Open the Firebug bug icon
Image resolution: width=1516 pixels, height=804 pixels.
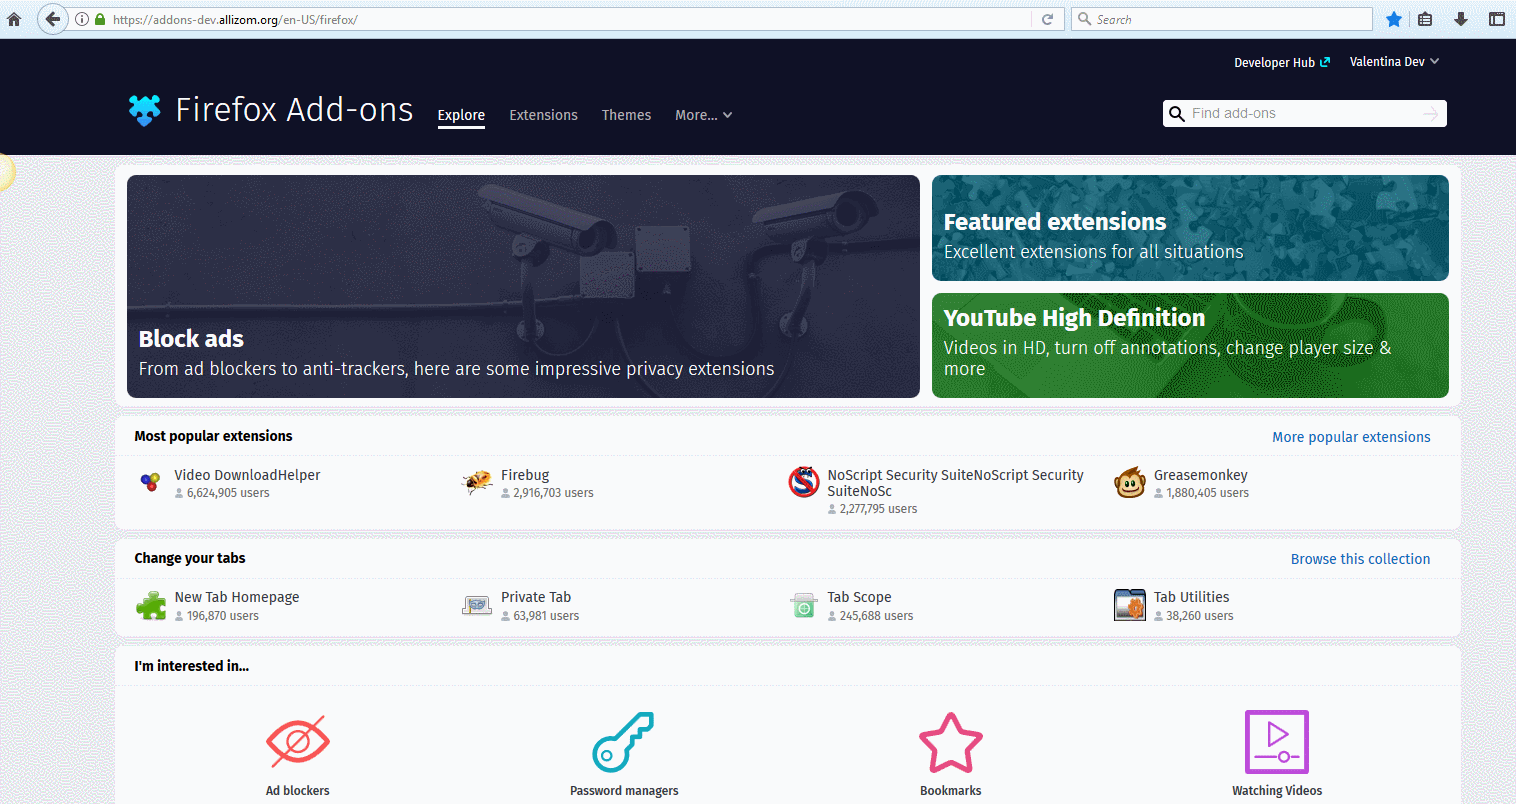tap(477, 482)
